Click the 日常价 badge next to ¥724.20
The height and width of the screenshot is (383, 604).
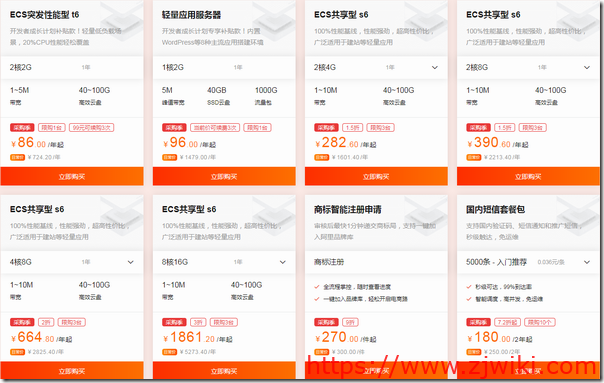tap(17, 157)
